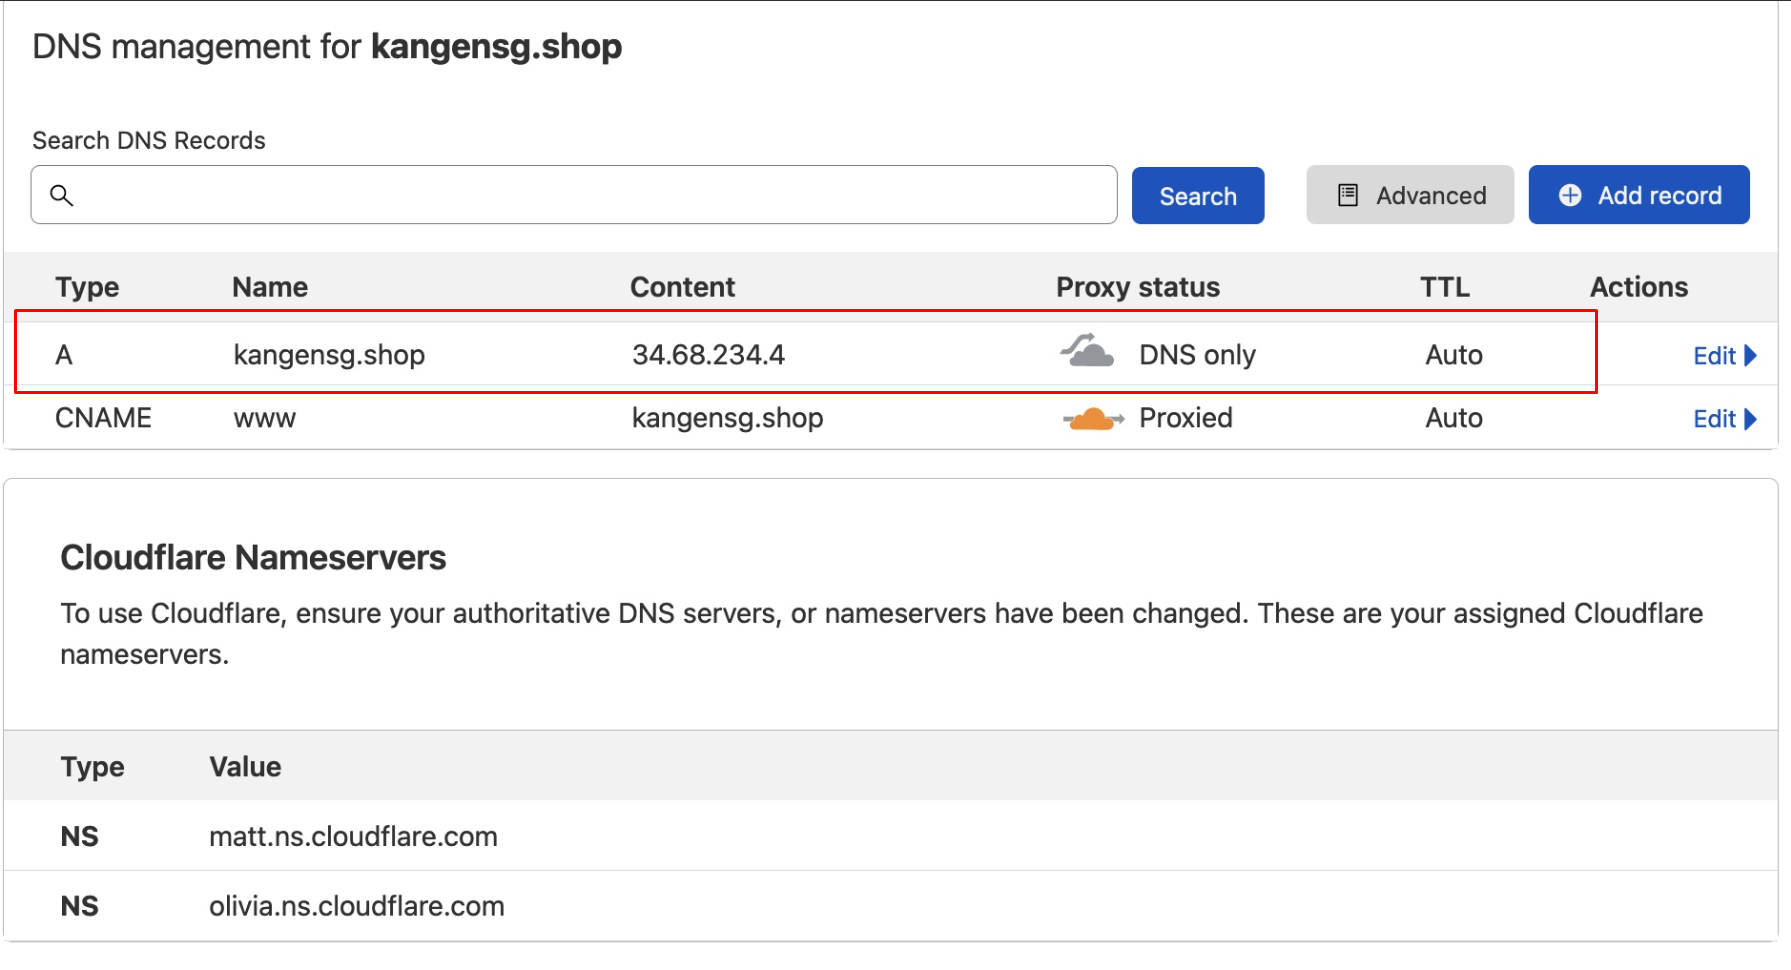The image size is (1791, 970).
Task: Click the olivia.ns.cloudflare.com nameserver value
Action: (x=356, y=907)
